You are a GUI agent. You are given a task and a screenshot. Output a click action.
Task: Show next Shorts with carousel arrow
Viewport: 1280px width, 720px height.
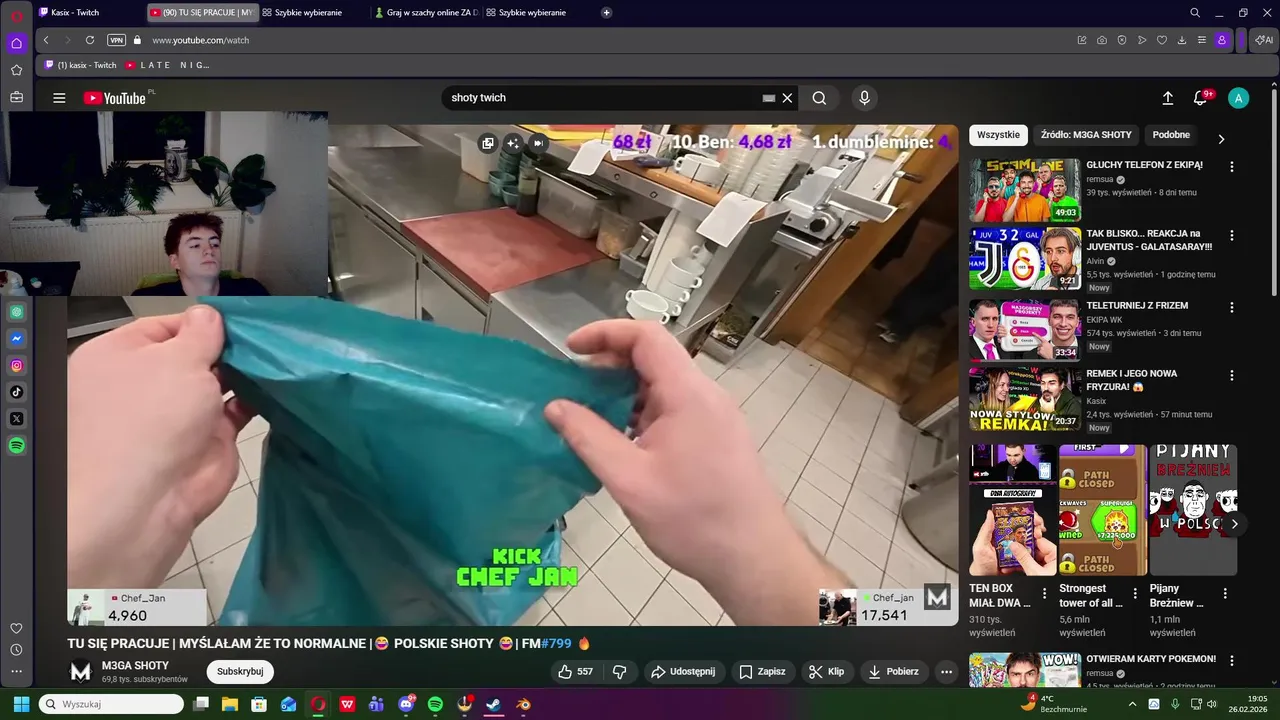[1234, 524]
